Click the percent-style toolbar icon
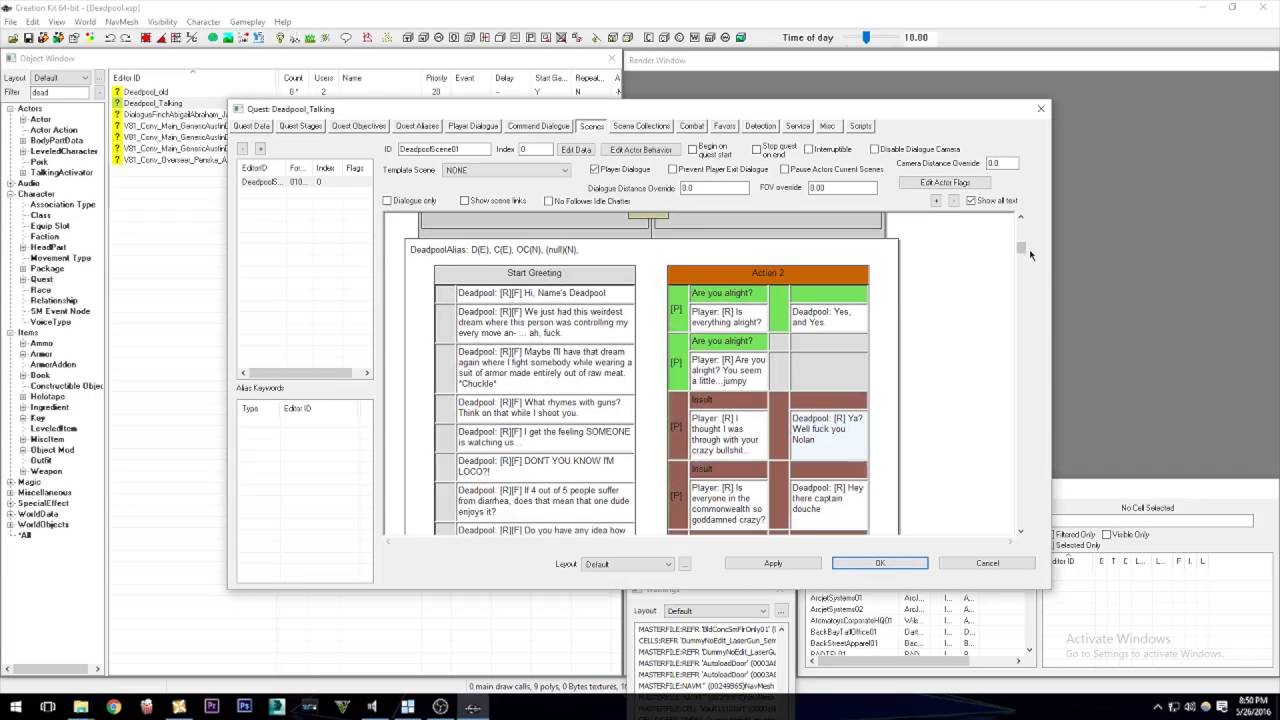Viewport: 1280px width, 720px height. pos(191,38)
